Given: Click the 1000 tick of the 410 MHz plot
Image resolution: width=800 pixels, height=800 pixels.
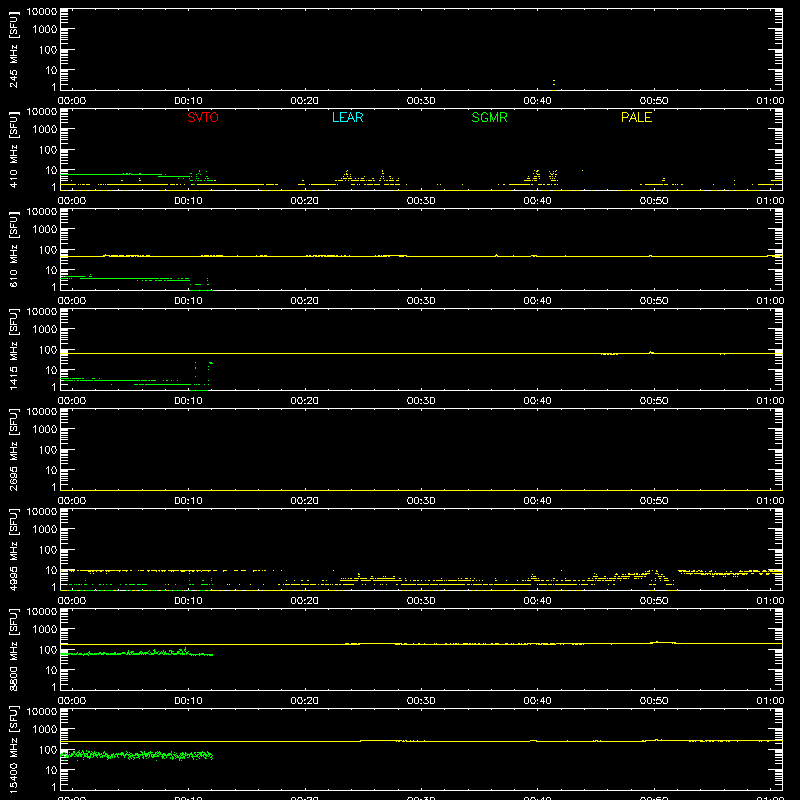Looking at the screenshot, I should [45, 130].
